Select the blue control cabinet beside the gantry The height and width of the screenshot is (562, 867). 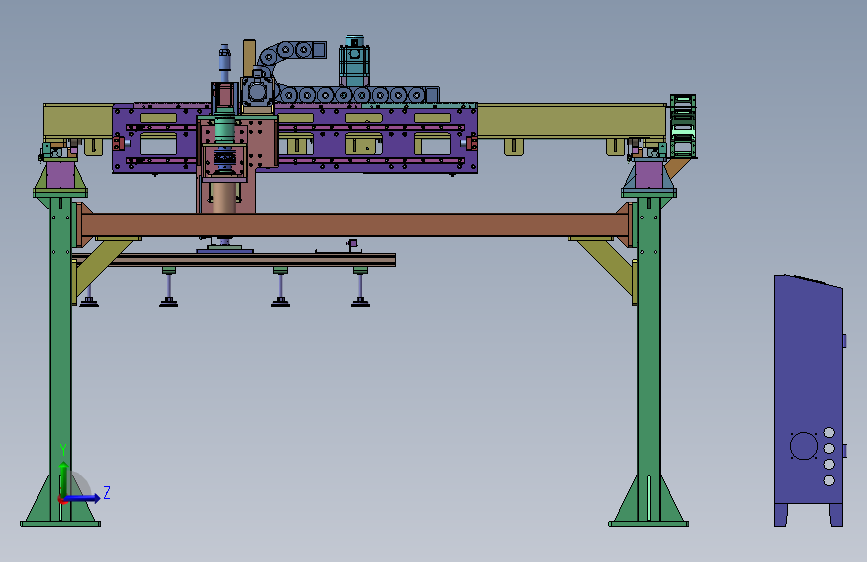(808, 400)
